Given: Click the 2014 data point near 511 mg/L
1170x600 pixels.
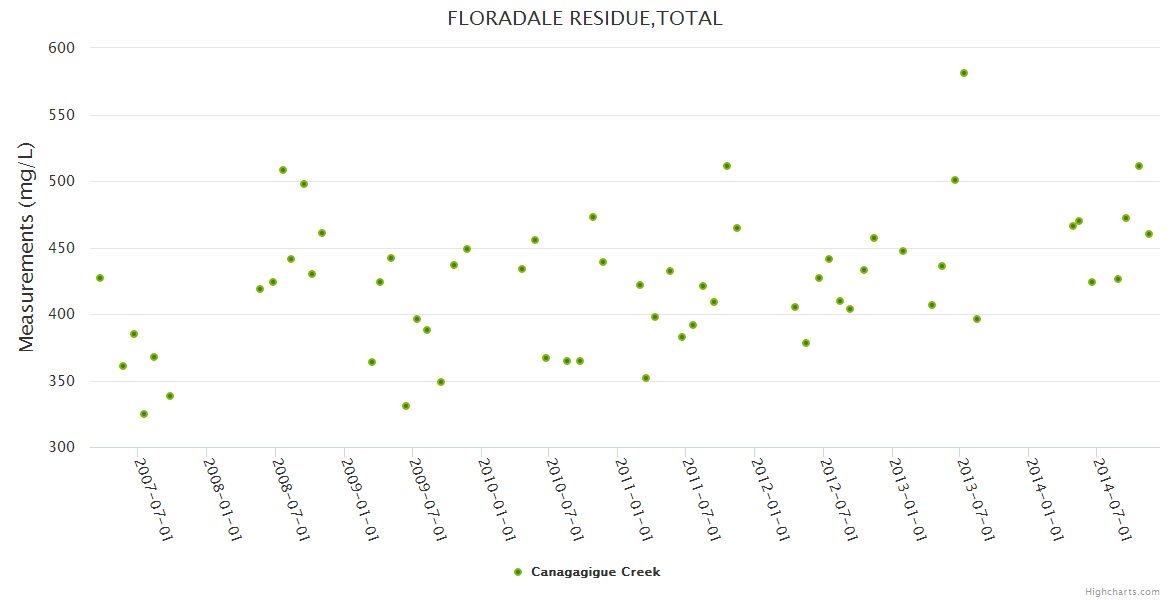Looking at the screenshot, I should click(x=1139, y=166).
